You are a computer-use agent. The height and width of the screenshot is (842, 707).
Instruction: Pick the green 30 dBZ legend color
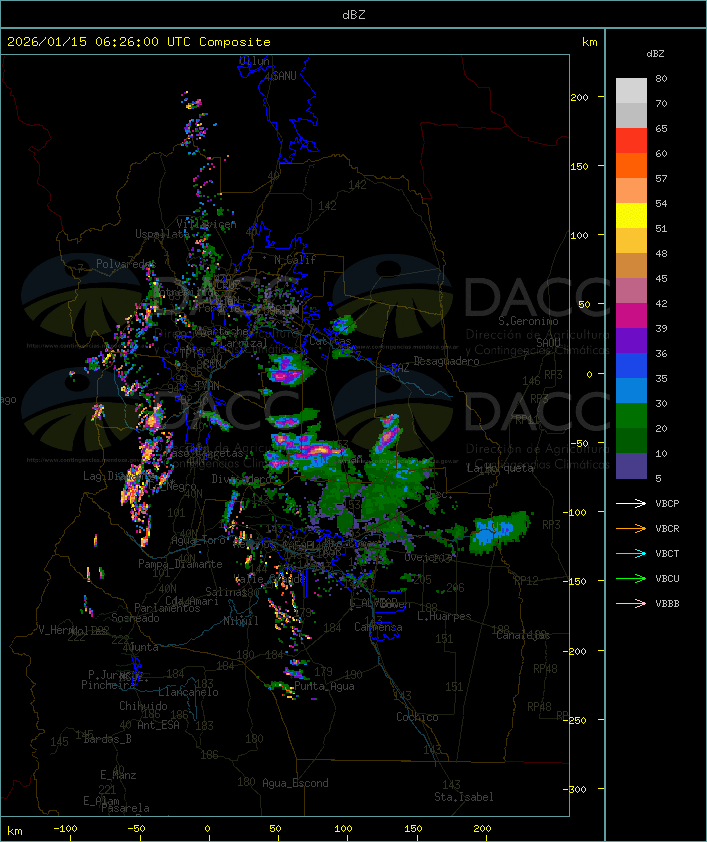click(631, 415)
